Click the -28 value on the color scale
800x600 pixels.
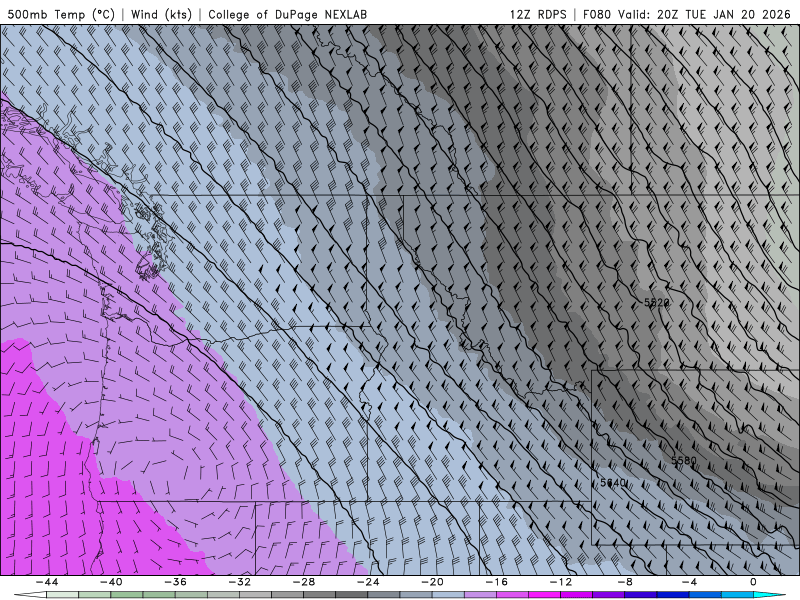(x=304, y=582)
